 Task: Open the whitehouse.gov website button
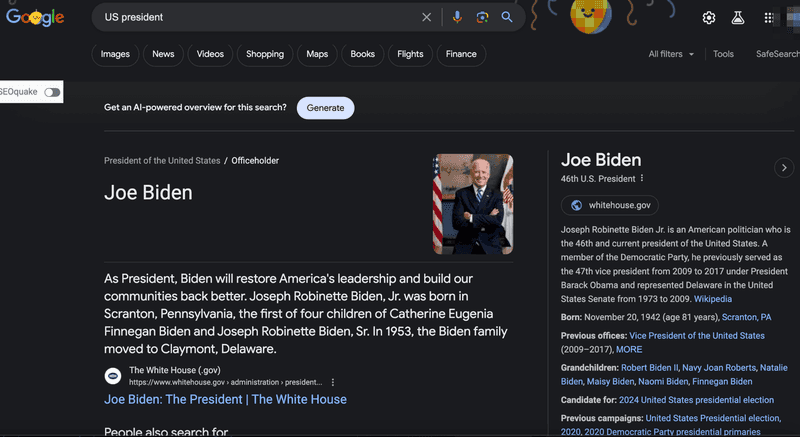coord(610,205)
